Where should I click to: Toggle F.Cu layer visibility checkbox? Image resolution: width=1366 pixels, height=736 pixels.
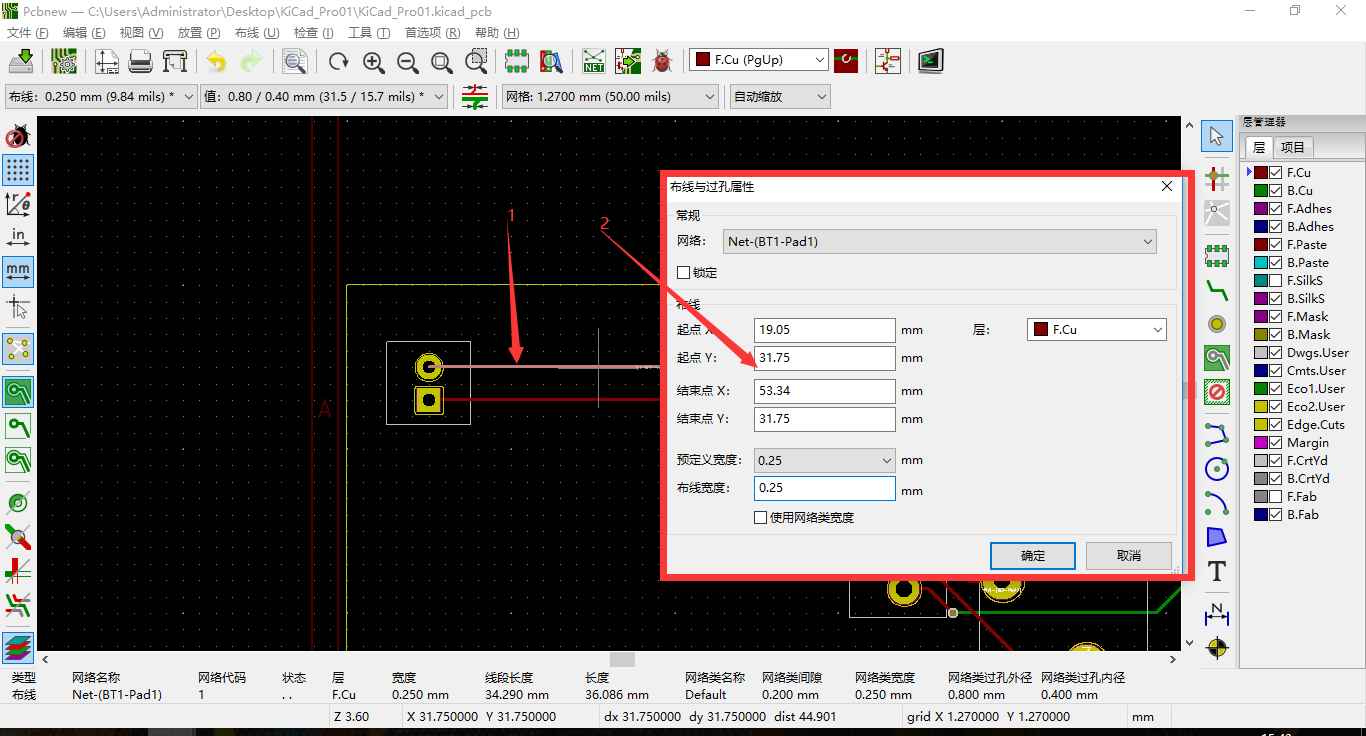point(1276,173)
